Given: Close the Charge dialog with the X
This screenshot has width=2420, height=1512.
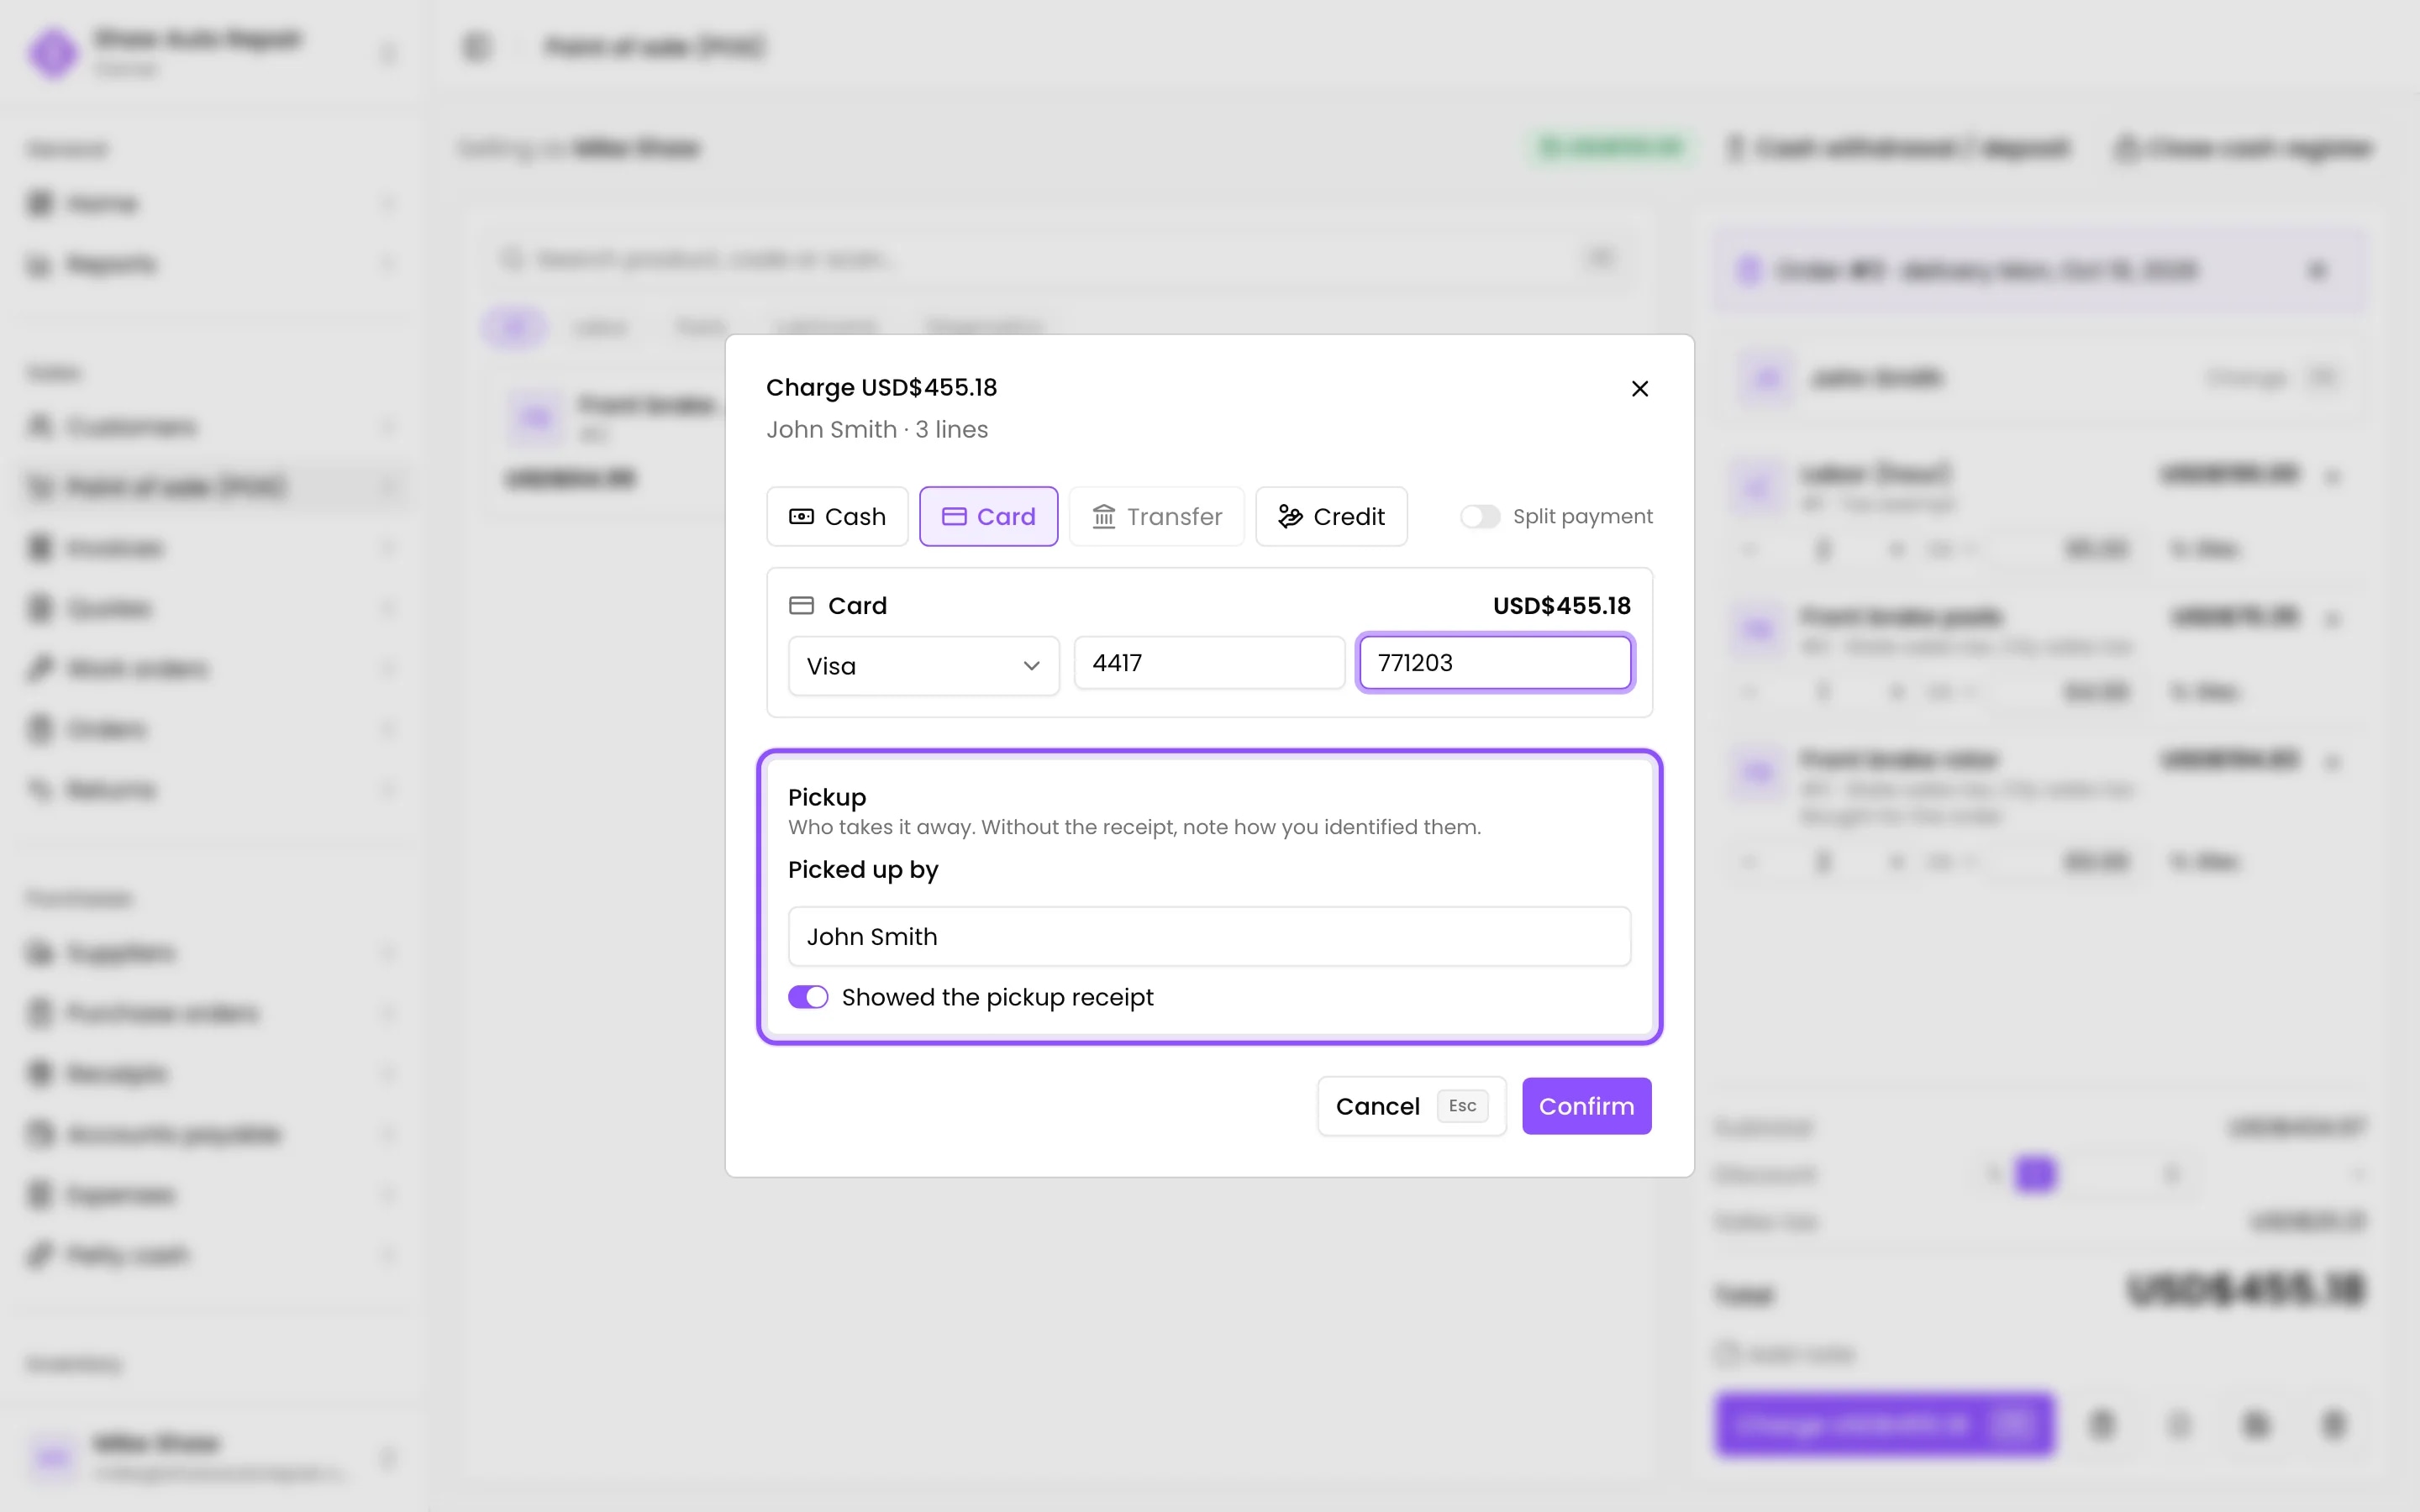Looking at the screenshot, I should (x=1639, y=388).
